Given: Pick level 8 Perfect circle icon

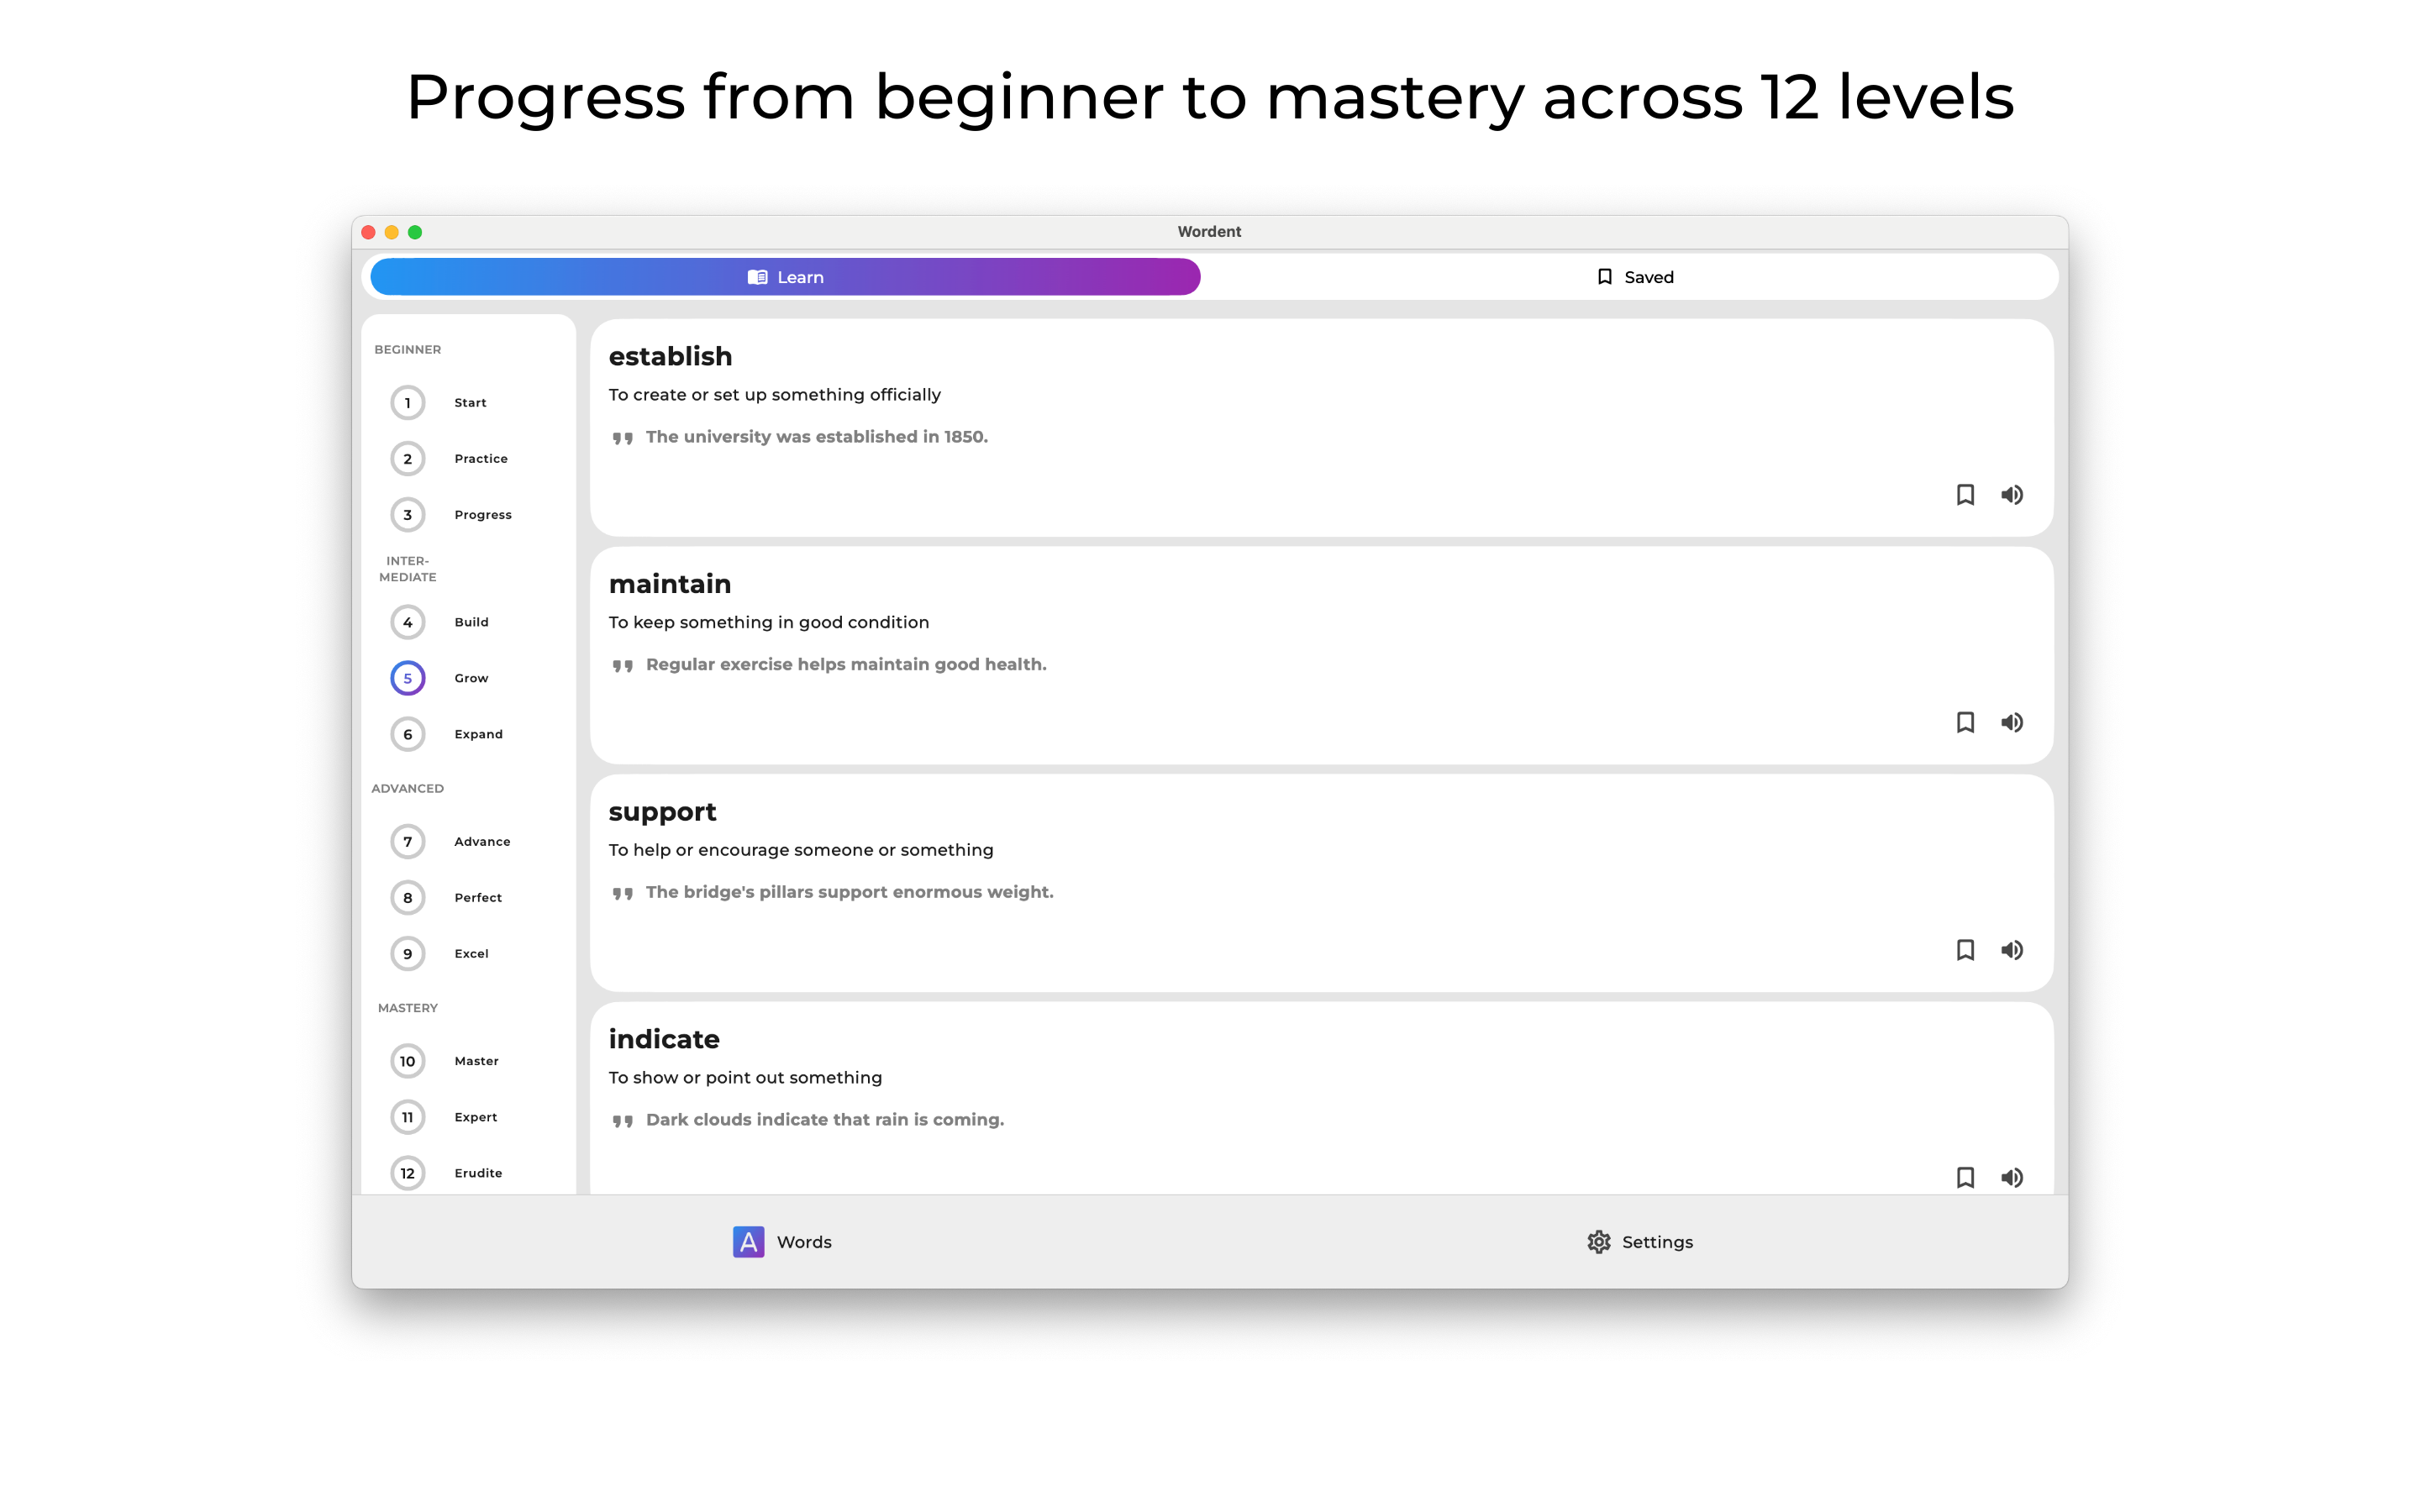Looking at the screenshot, I should tap(407, 898).
